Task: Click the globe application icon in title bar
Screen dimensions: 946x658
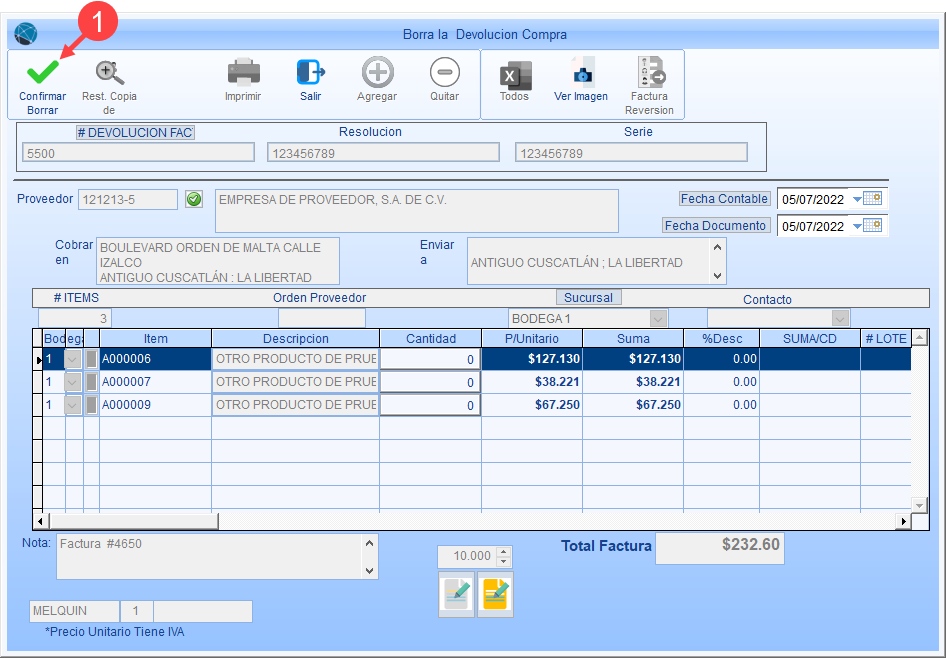Action: [x=25, y=33]
